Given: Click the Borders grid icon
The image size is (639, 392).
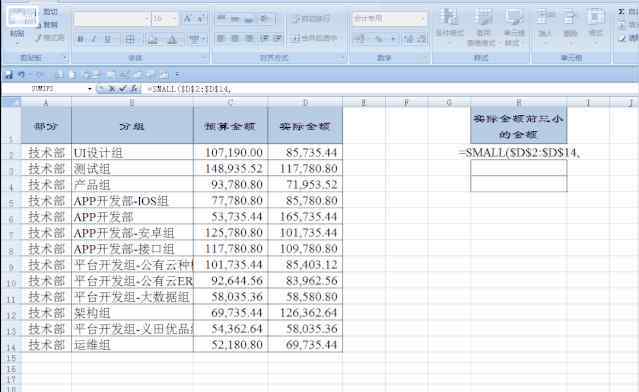Looking at the screenshot, I should [x=130, y=39].
